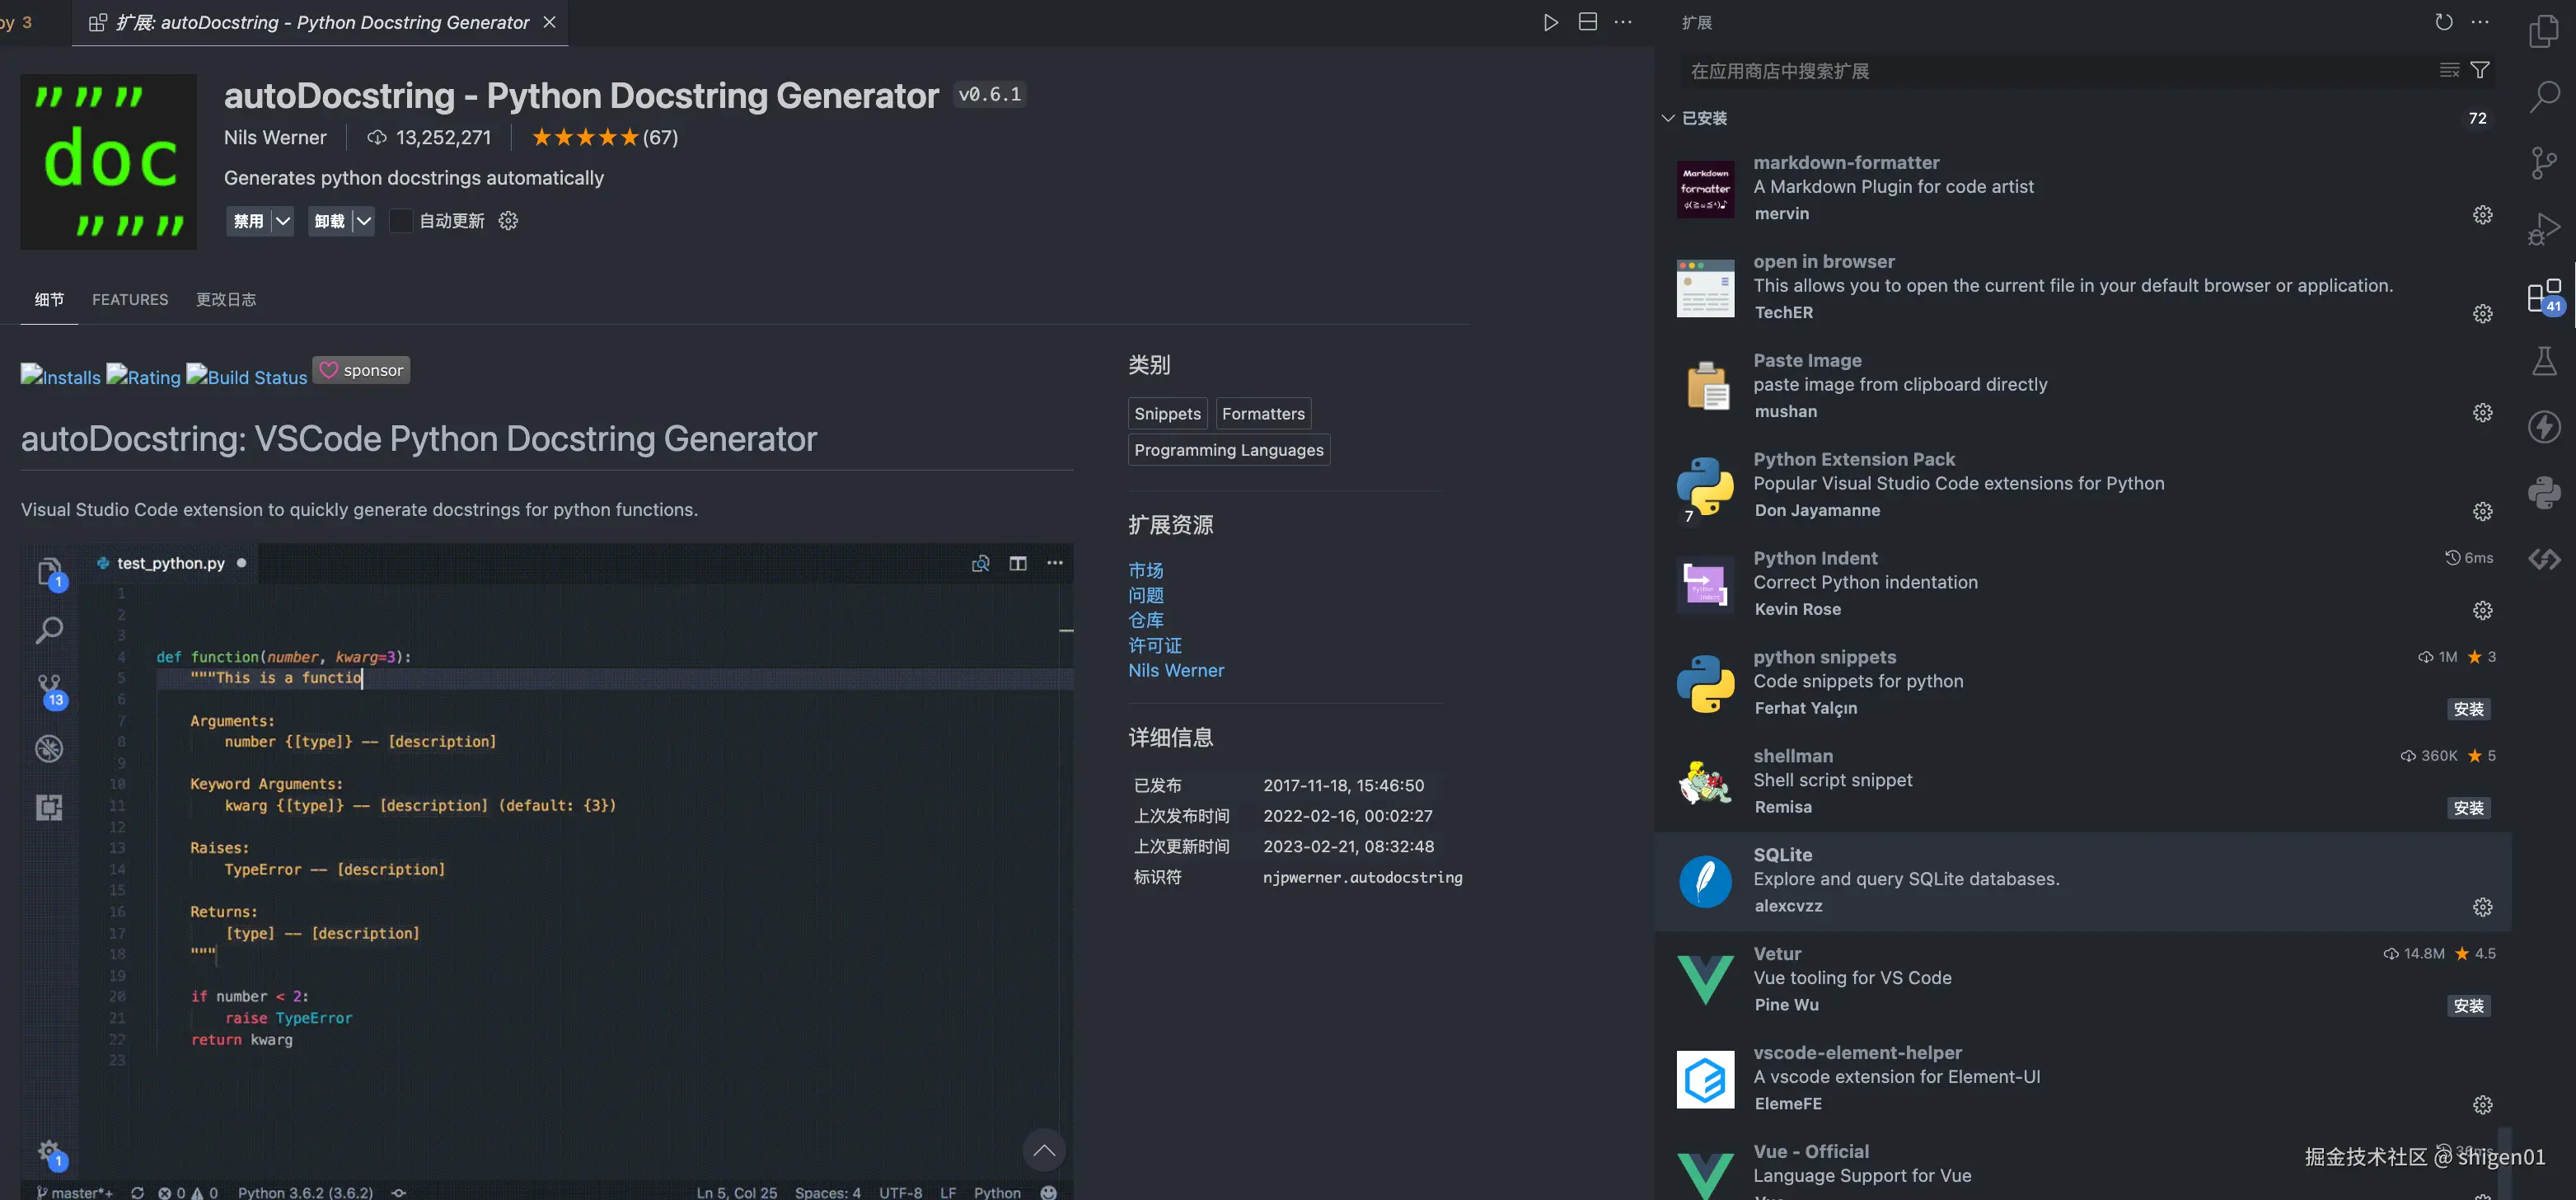The height and width of the screenshot is (1200, 2576).
Task: Open the Run and Debug icon
Action: click(x=2543, y=228)
